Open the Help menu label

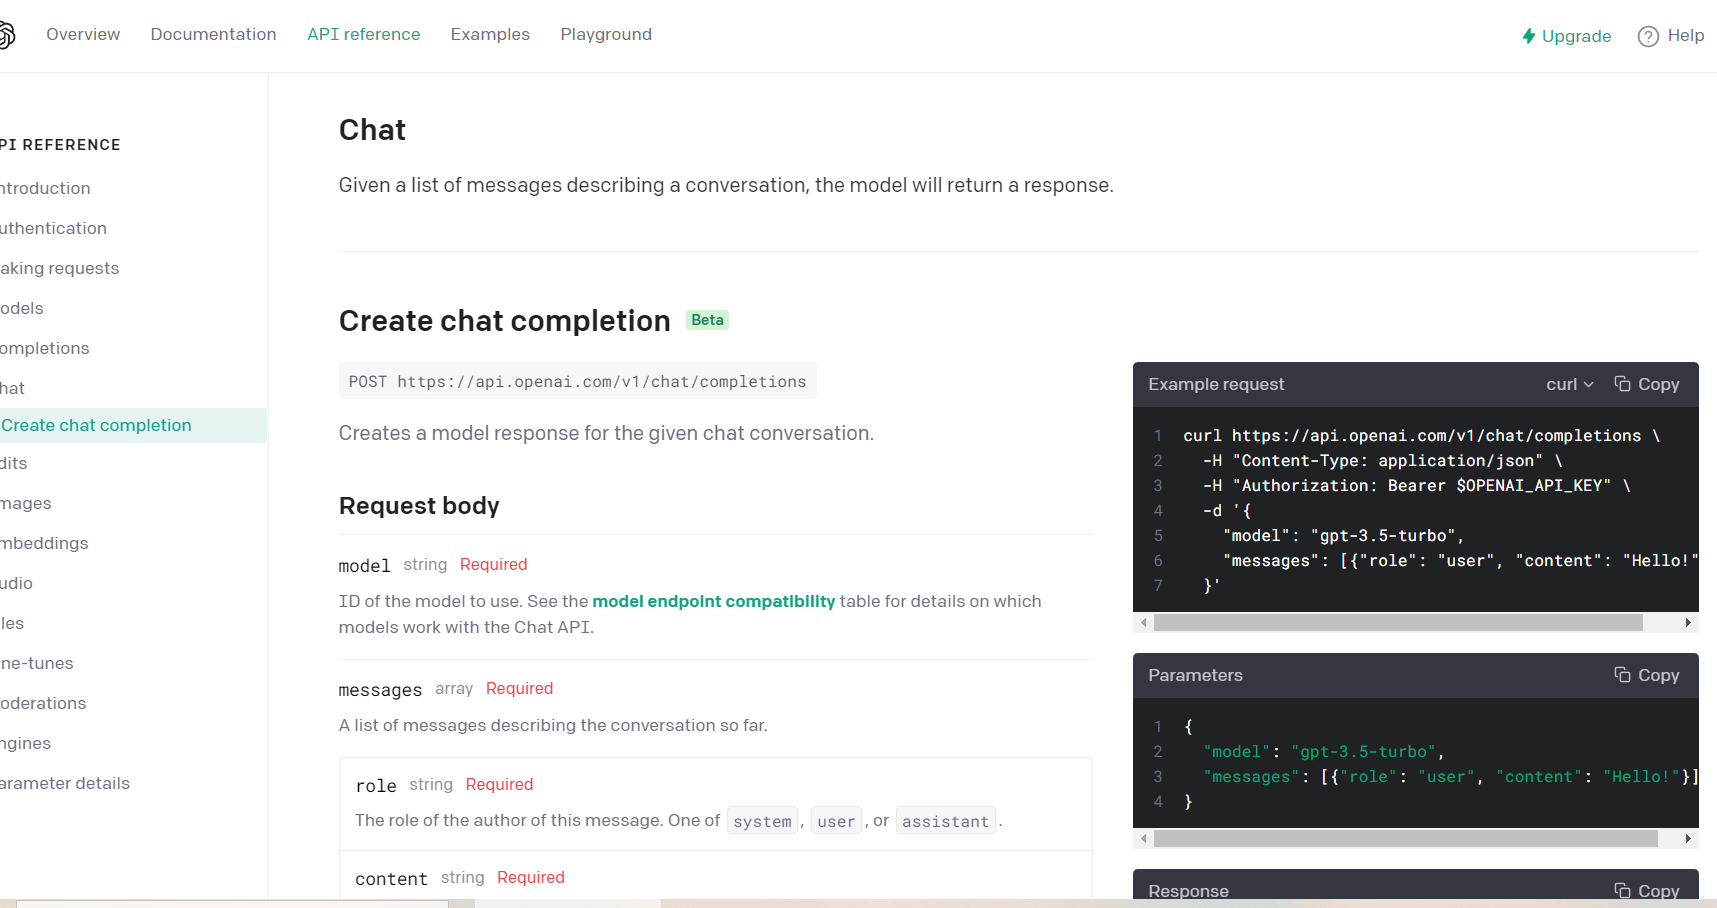[x=1686, y=36]
